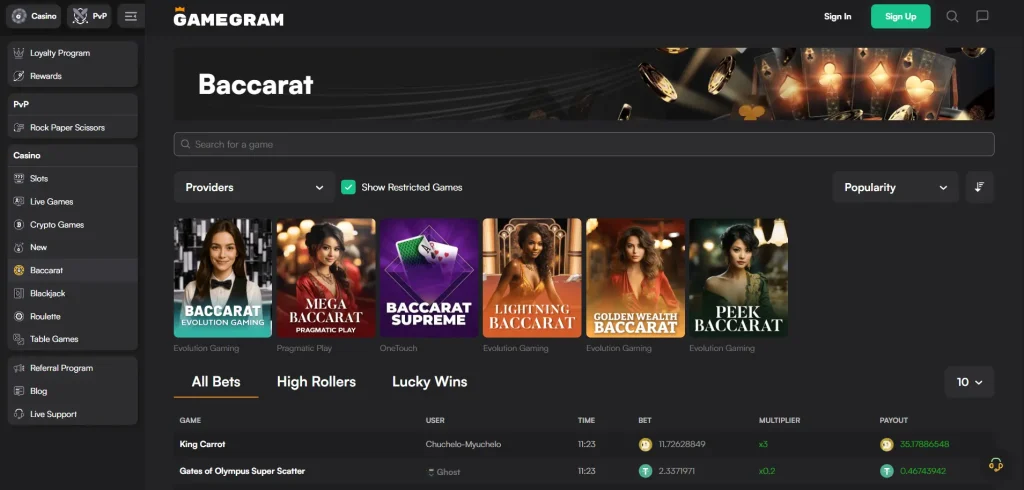
Task: Open the headset live support floating icon
Action: [x=995, y=464]
